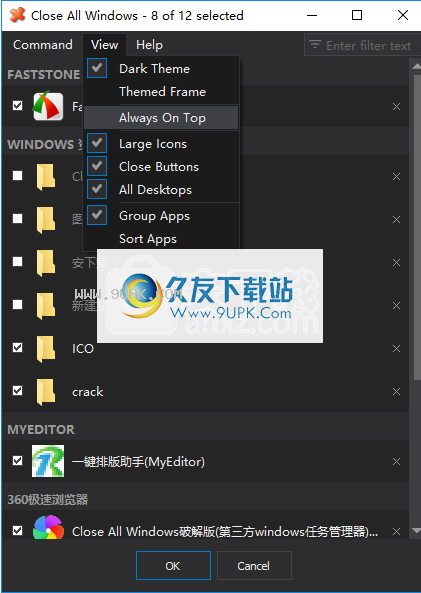
Task: Click the MyEditor app icon
Action: click(48, 461)
